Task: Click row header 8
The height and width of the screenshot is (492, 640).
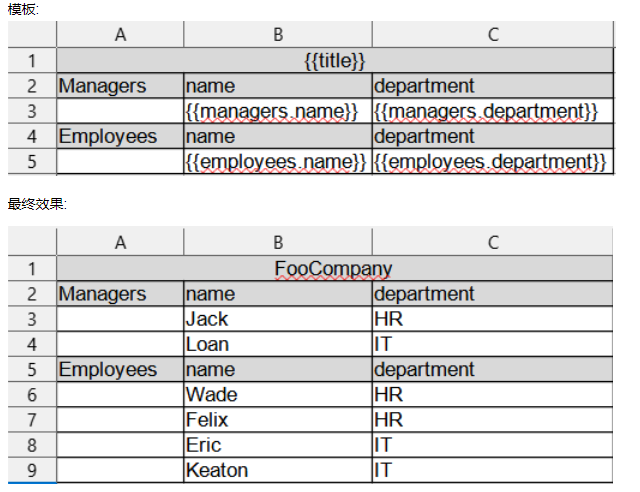Action: coord(31,444)
